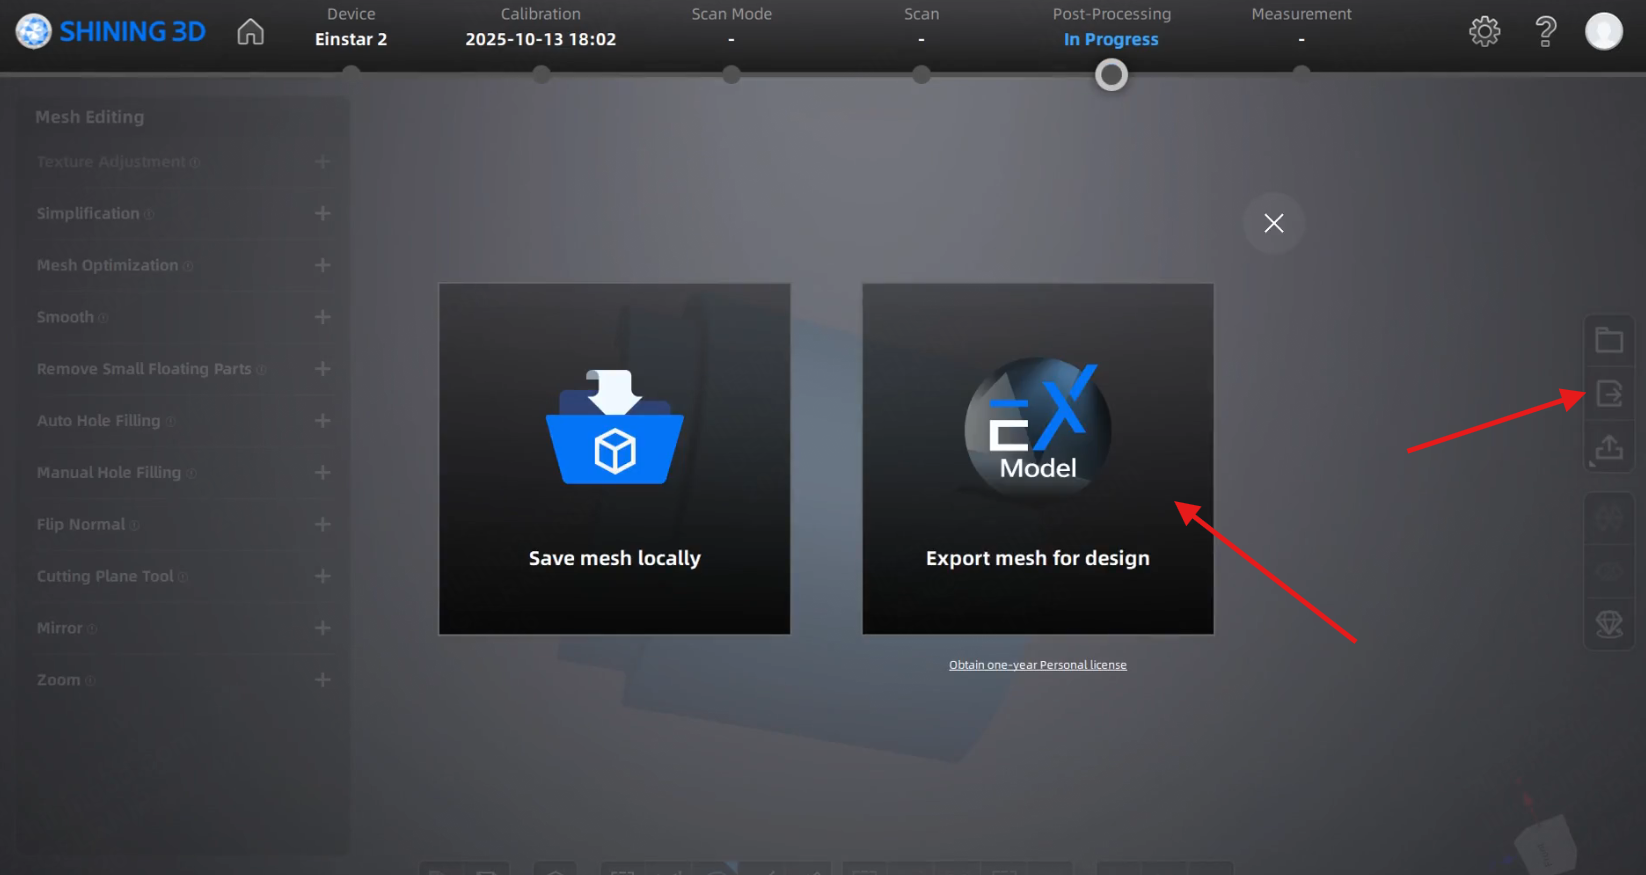Click the info icon beside Remove Small Floating Parts
Image resolution: width=1646 pixels, height=875 pixels.
coord(261,370)
